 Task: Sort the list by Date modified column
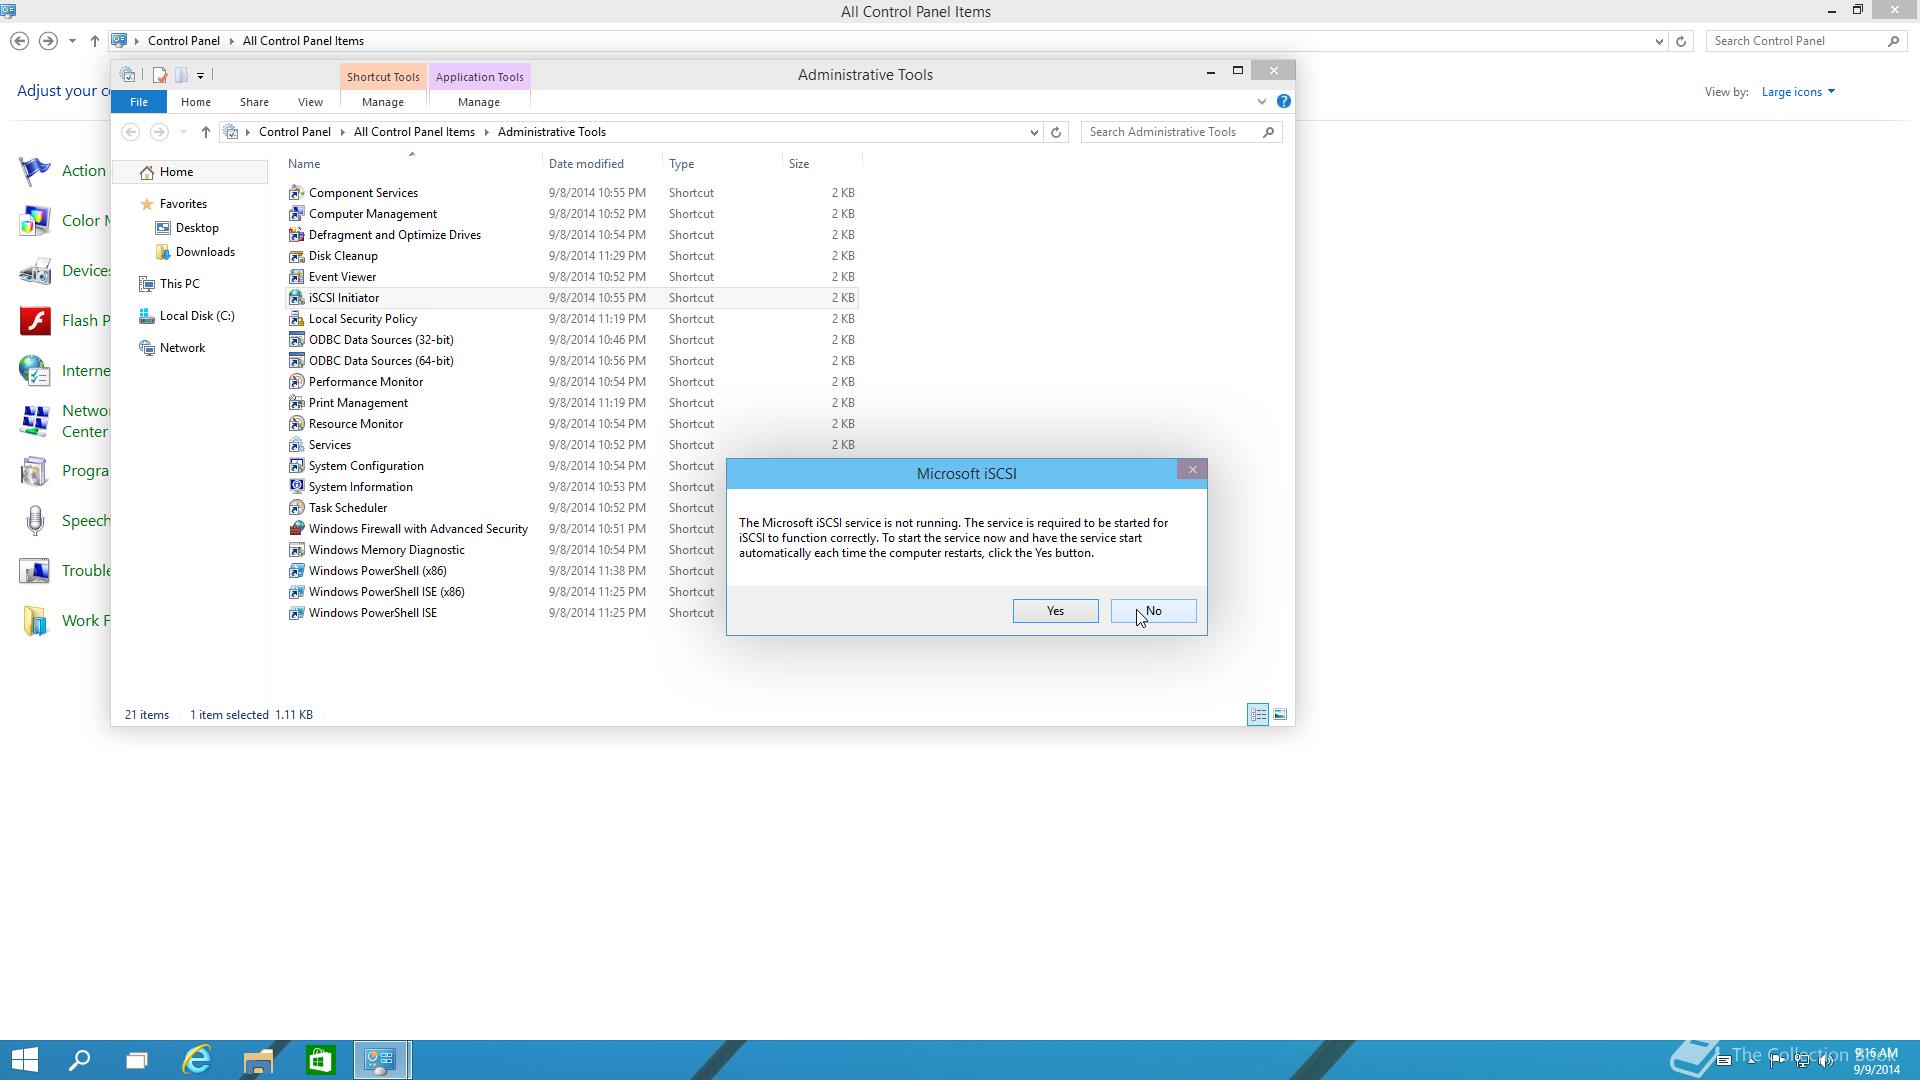point(586,164)
